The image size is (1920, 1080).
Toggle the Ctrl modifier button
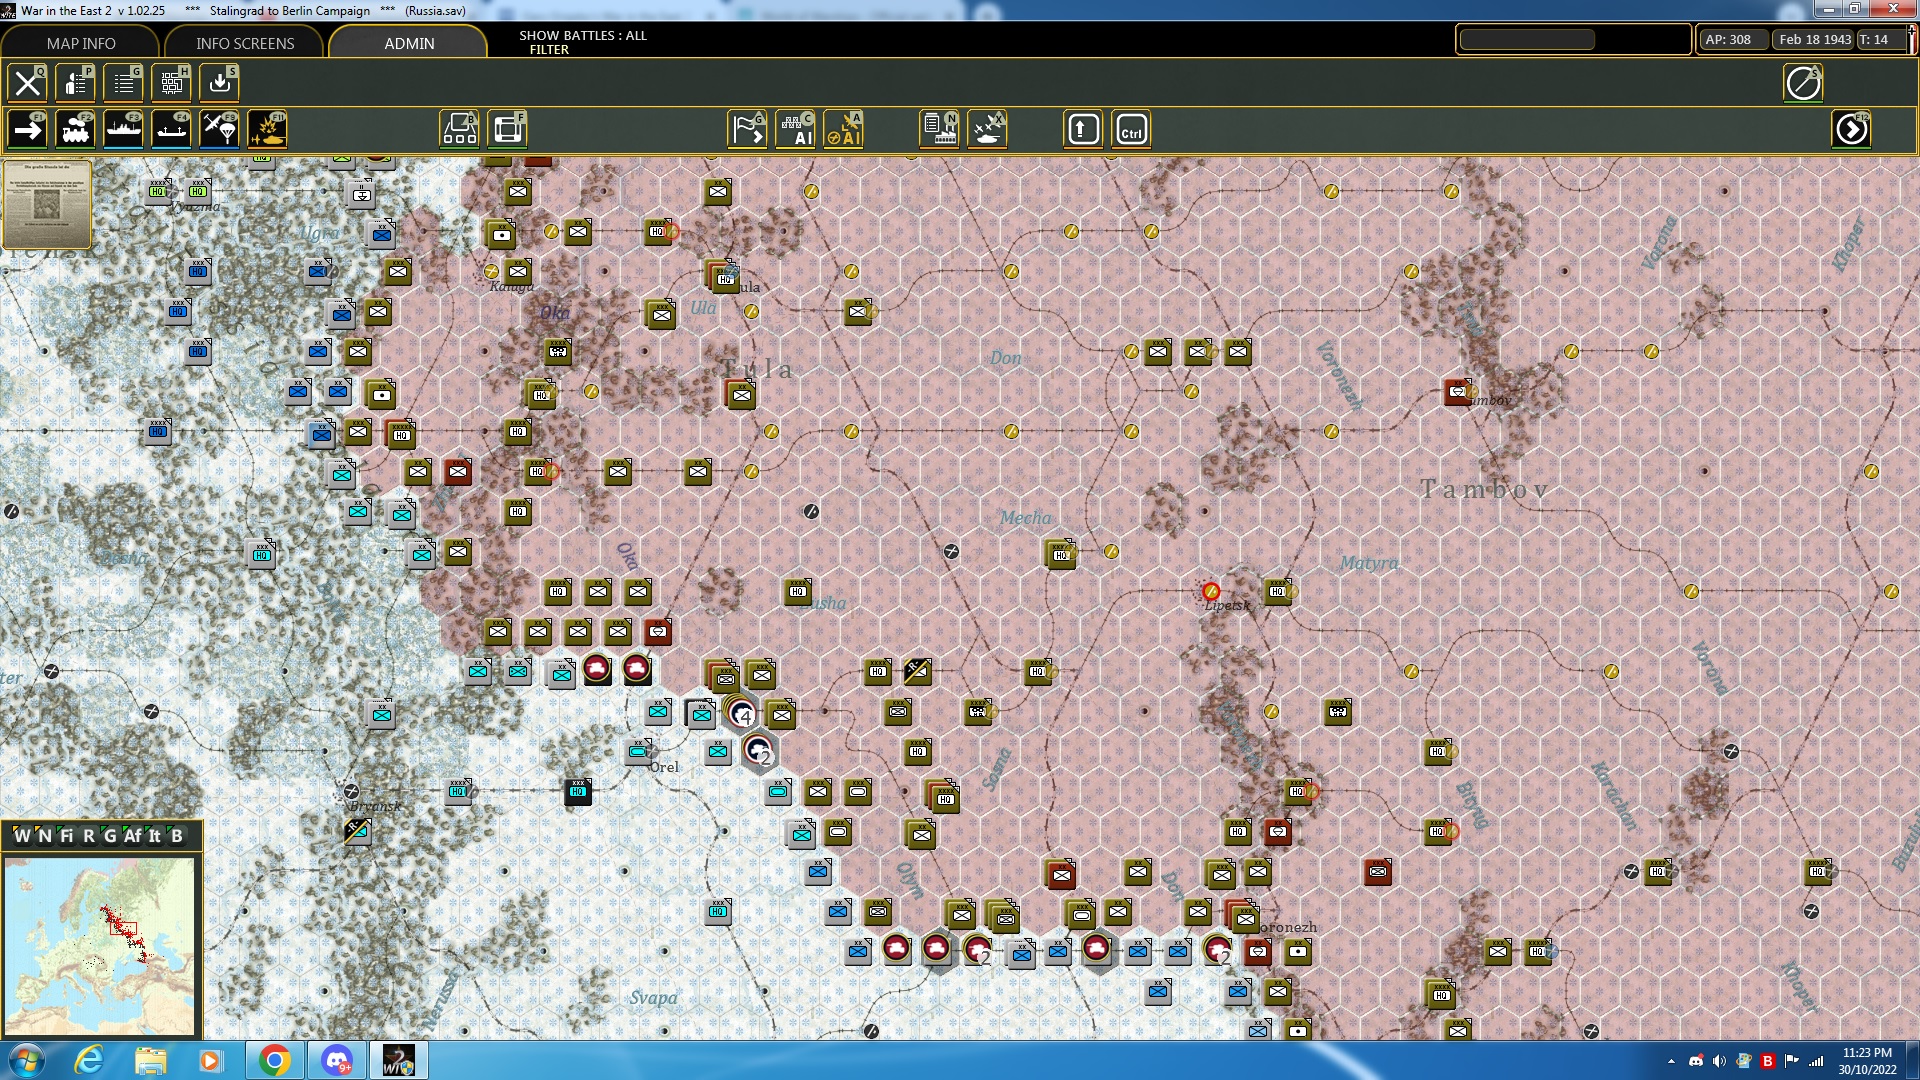click(1131, 128)
